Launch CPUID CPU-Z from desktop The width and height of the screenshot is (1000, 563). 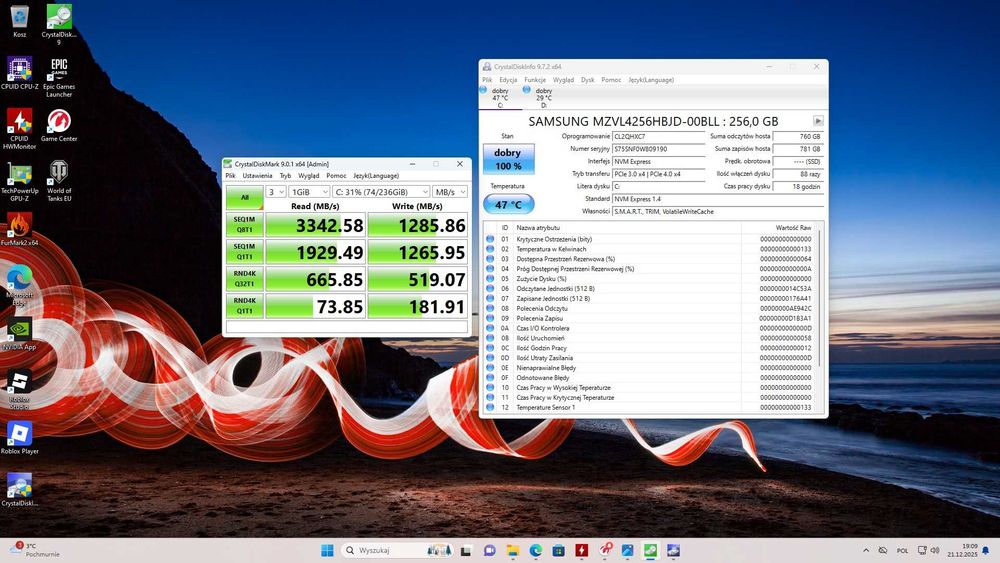[20, 73]
